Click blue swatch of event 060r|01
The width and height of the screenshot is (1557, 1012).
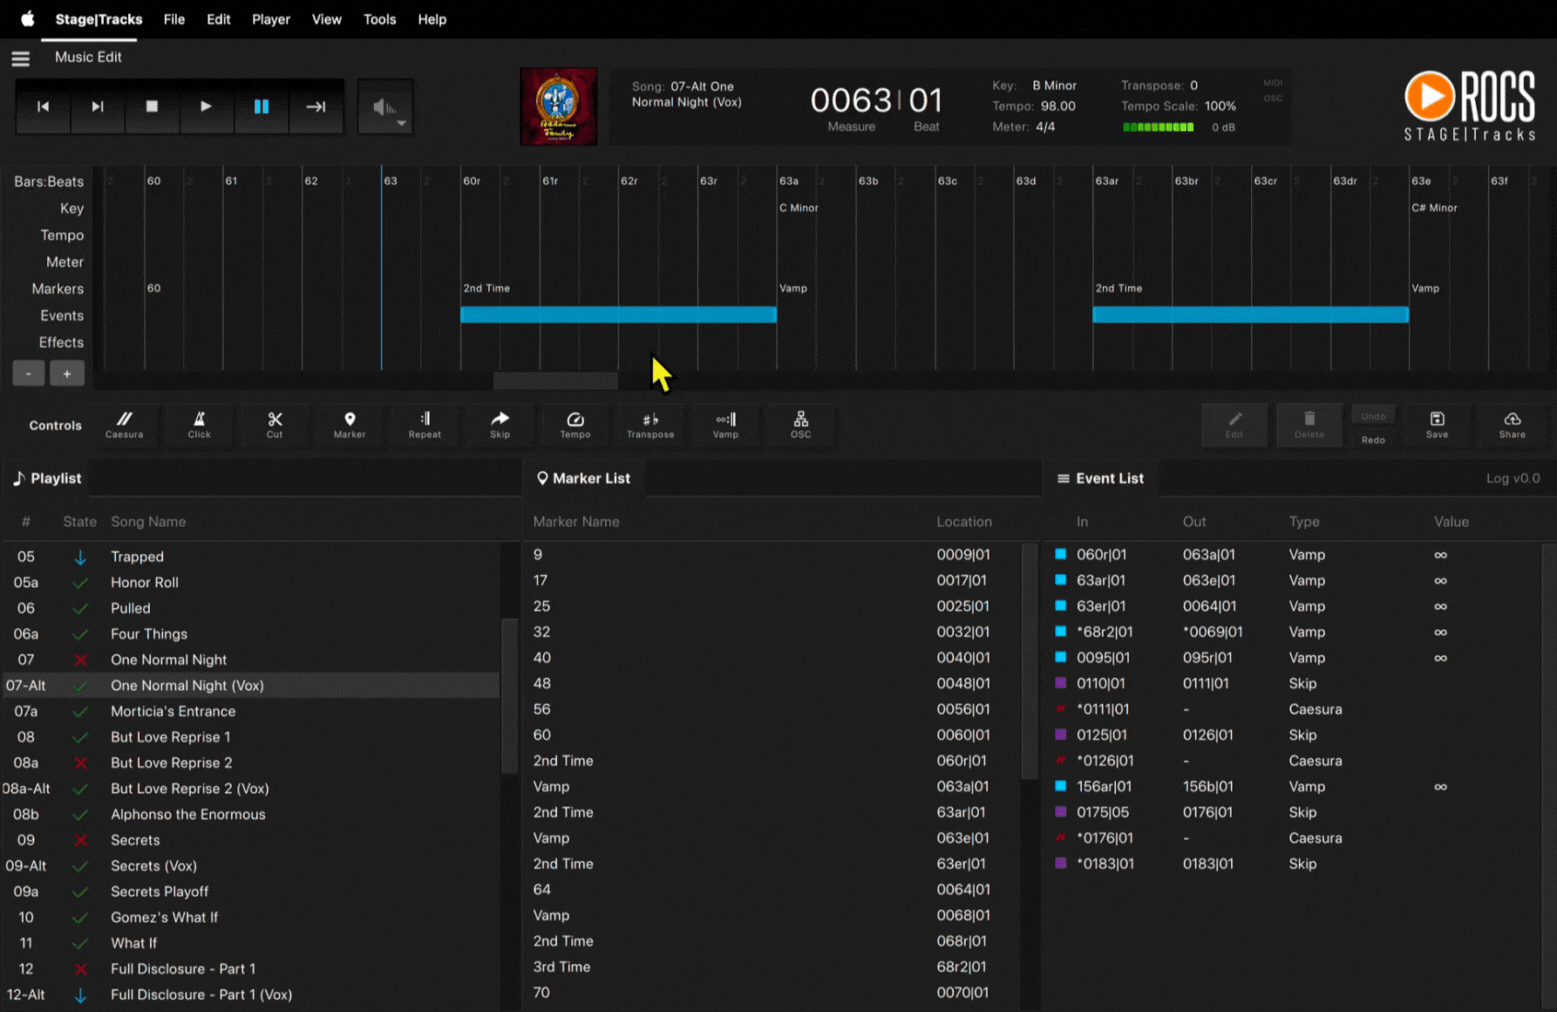(x=1060, y=554)
